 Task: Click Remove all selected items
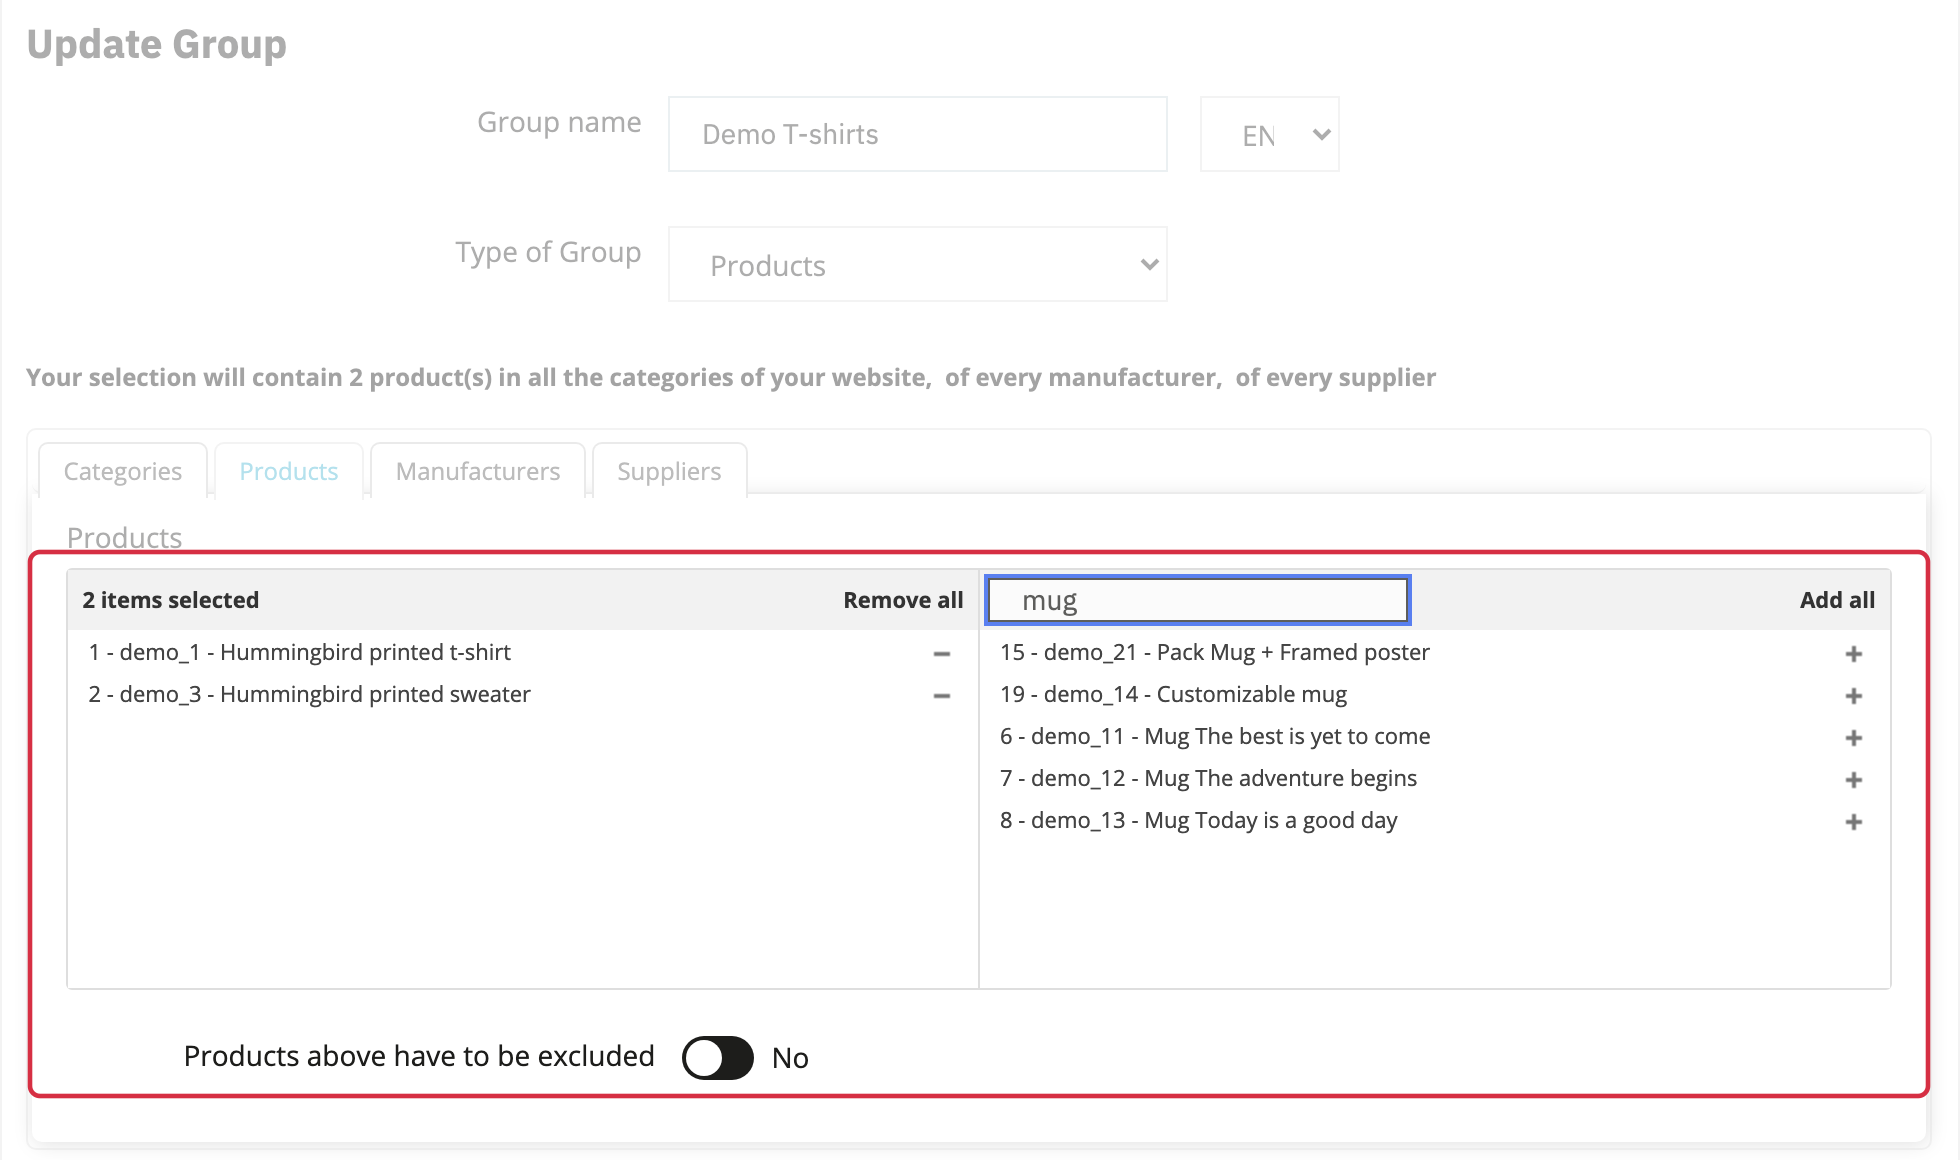tap(903, 600)
